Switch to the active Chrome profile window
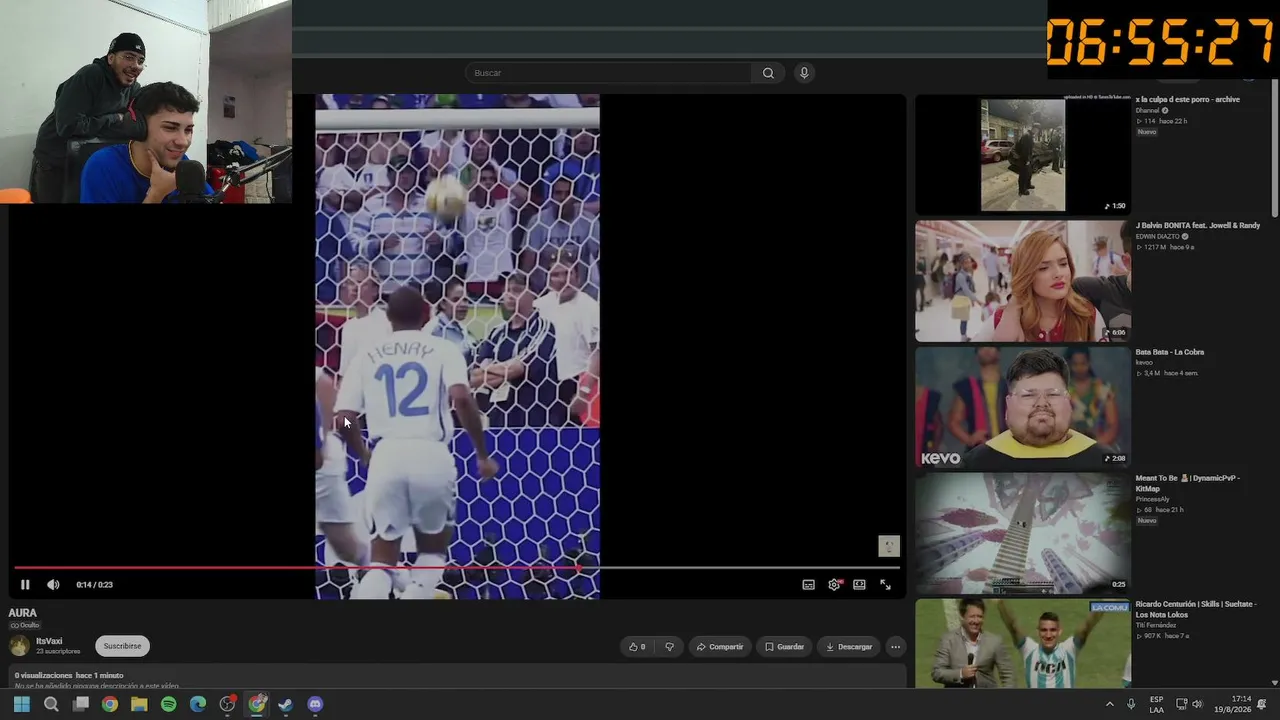This screenshot has width=1280, height=720. point(257,704)
